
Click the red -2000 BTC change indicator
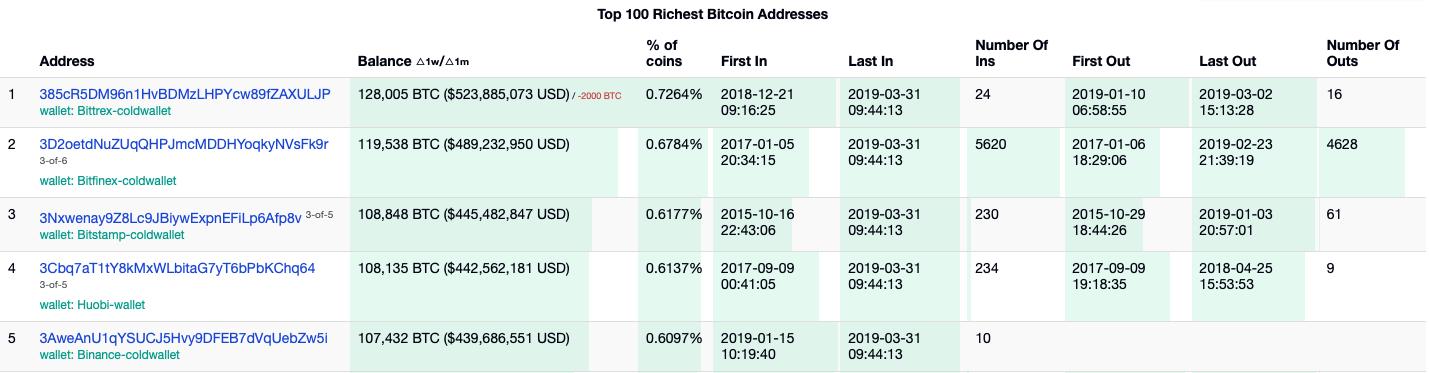(600, 96)
